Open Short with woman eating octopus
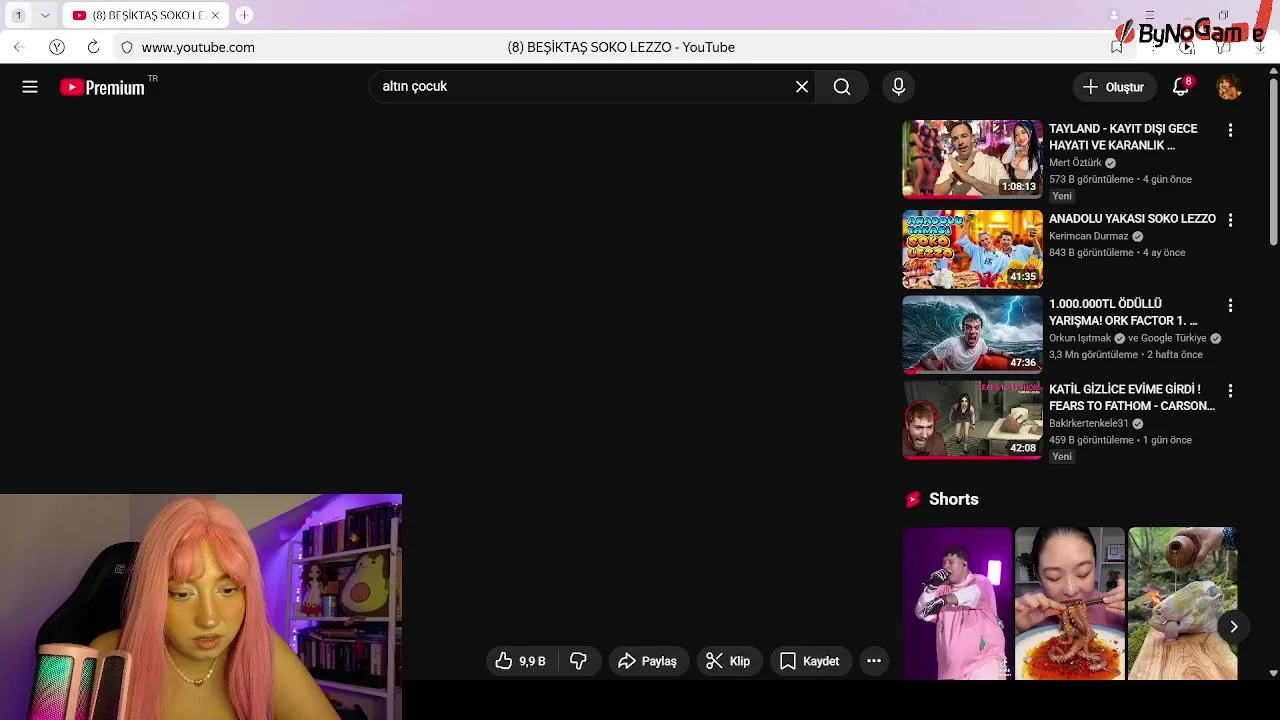Viewport: 1280px width, 720px height. 1070,603
